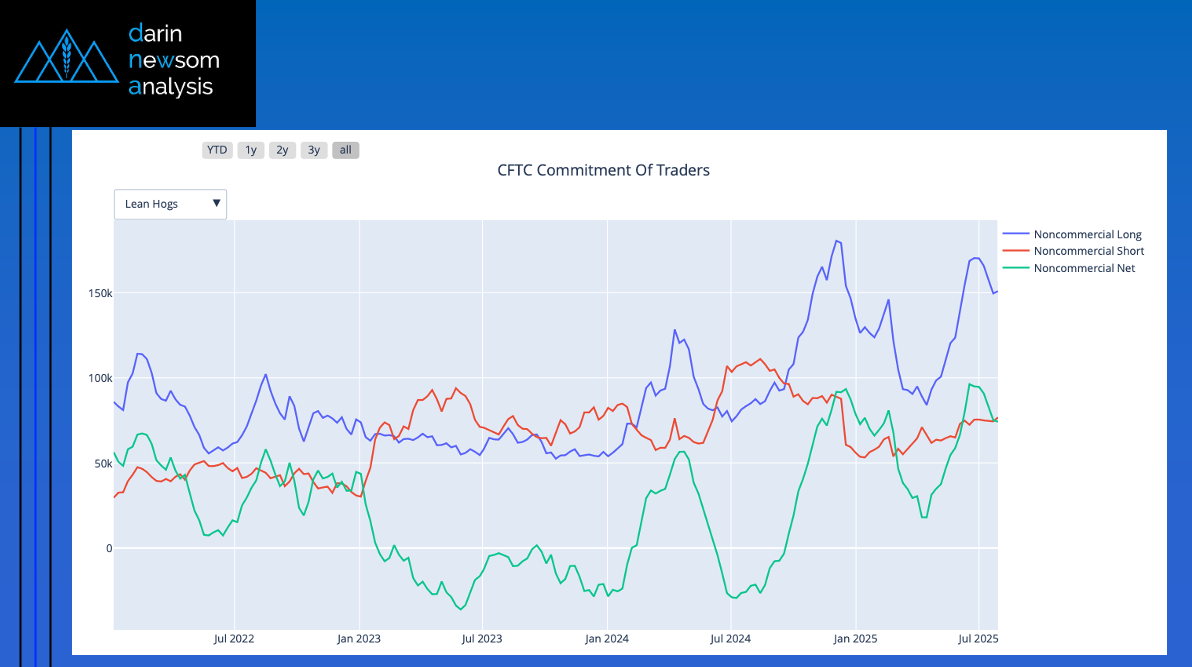Click the CFTC Commitment Of Traders chart title
The height and width of the screenshot is (667, 1192).
(603, 170)
